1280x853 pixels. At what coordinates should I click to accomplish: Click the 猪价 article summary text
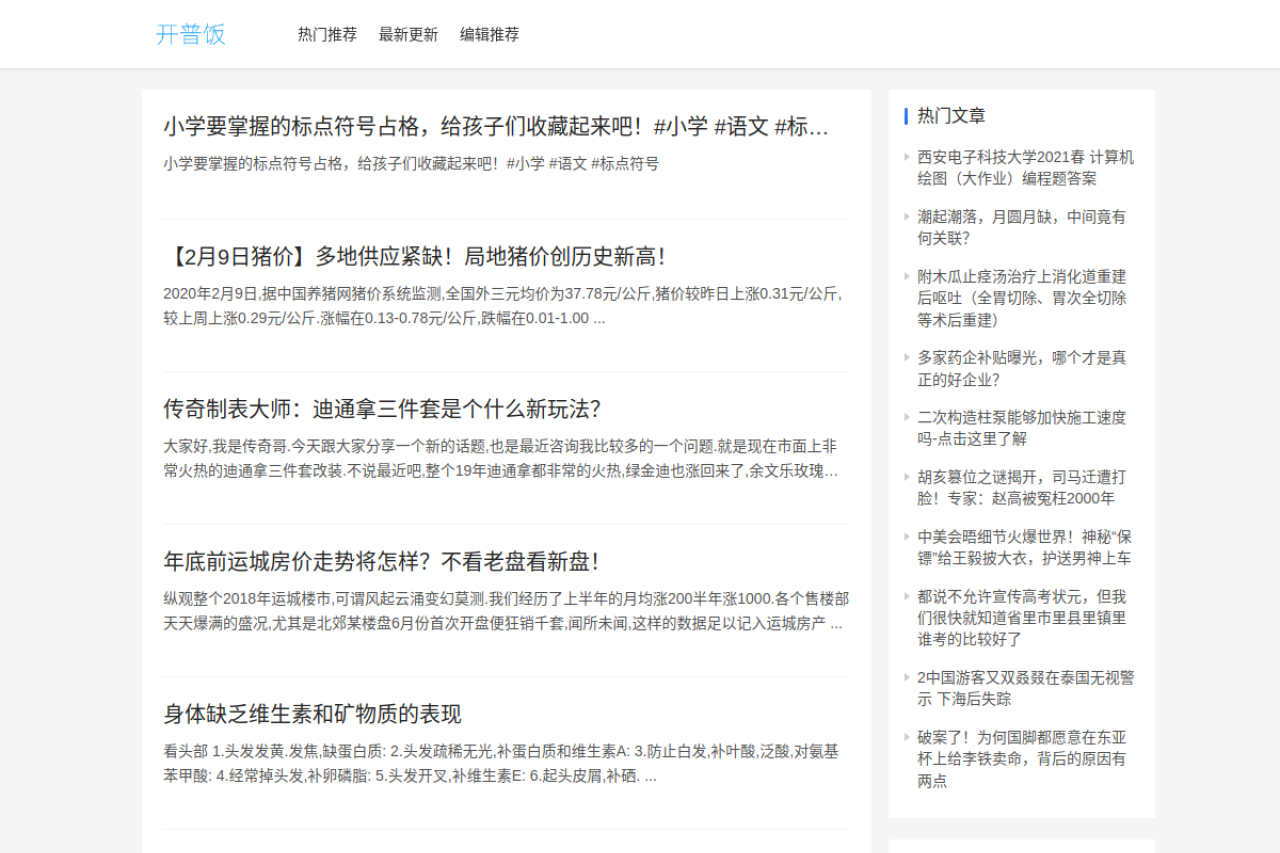point(505,306)
